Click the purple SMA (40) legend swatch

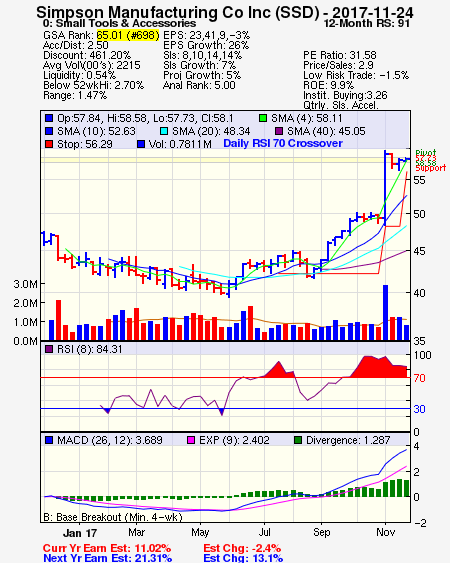(x=279, y=131)
